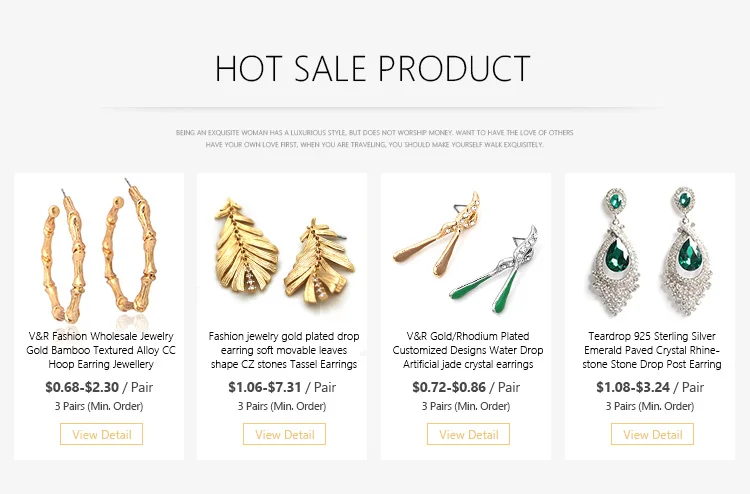
Task: Click the Teardrop 925 Sterling Silver Emerald title
Action: 652,350
